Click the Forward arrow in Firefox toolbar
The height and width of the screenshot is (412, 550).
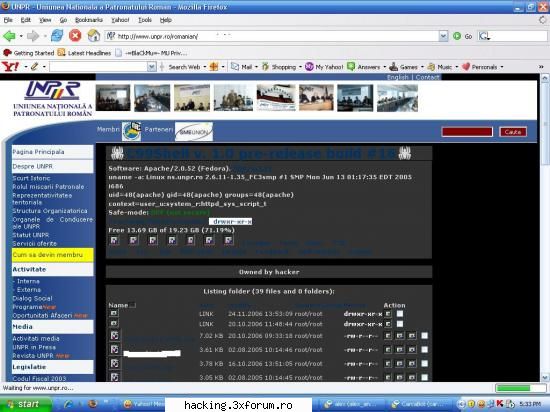pos(33,36)
